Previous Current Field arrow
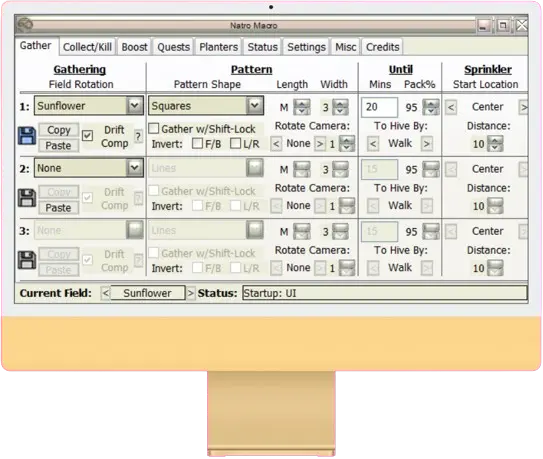 [106, 293]
